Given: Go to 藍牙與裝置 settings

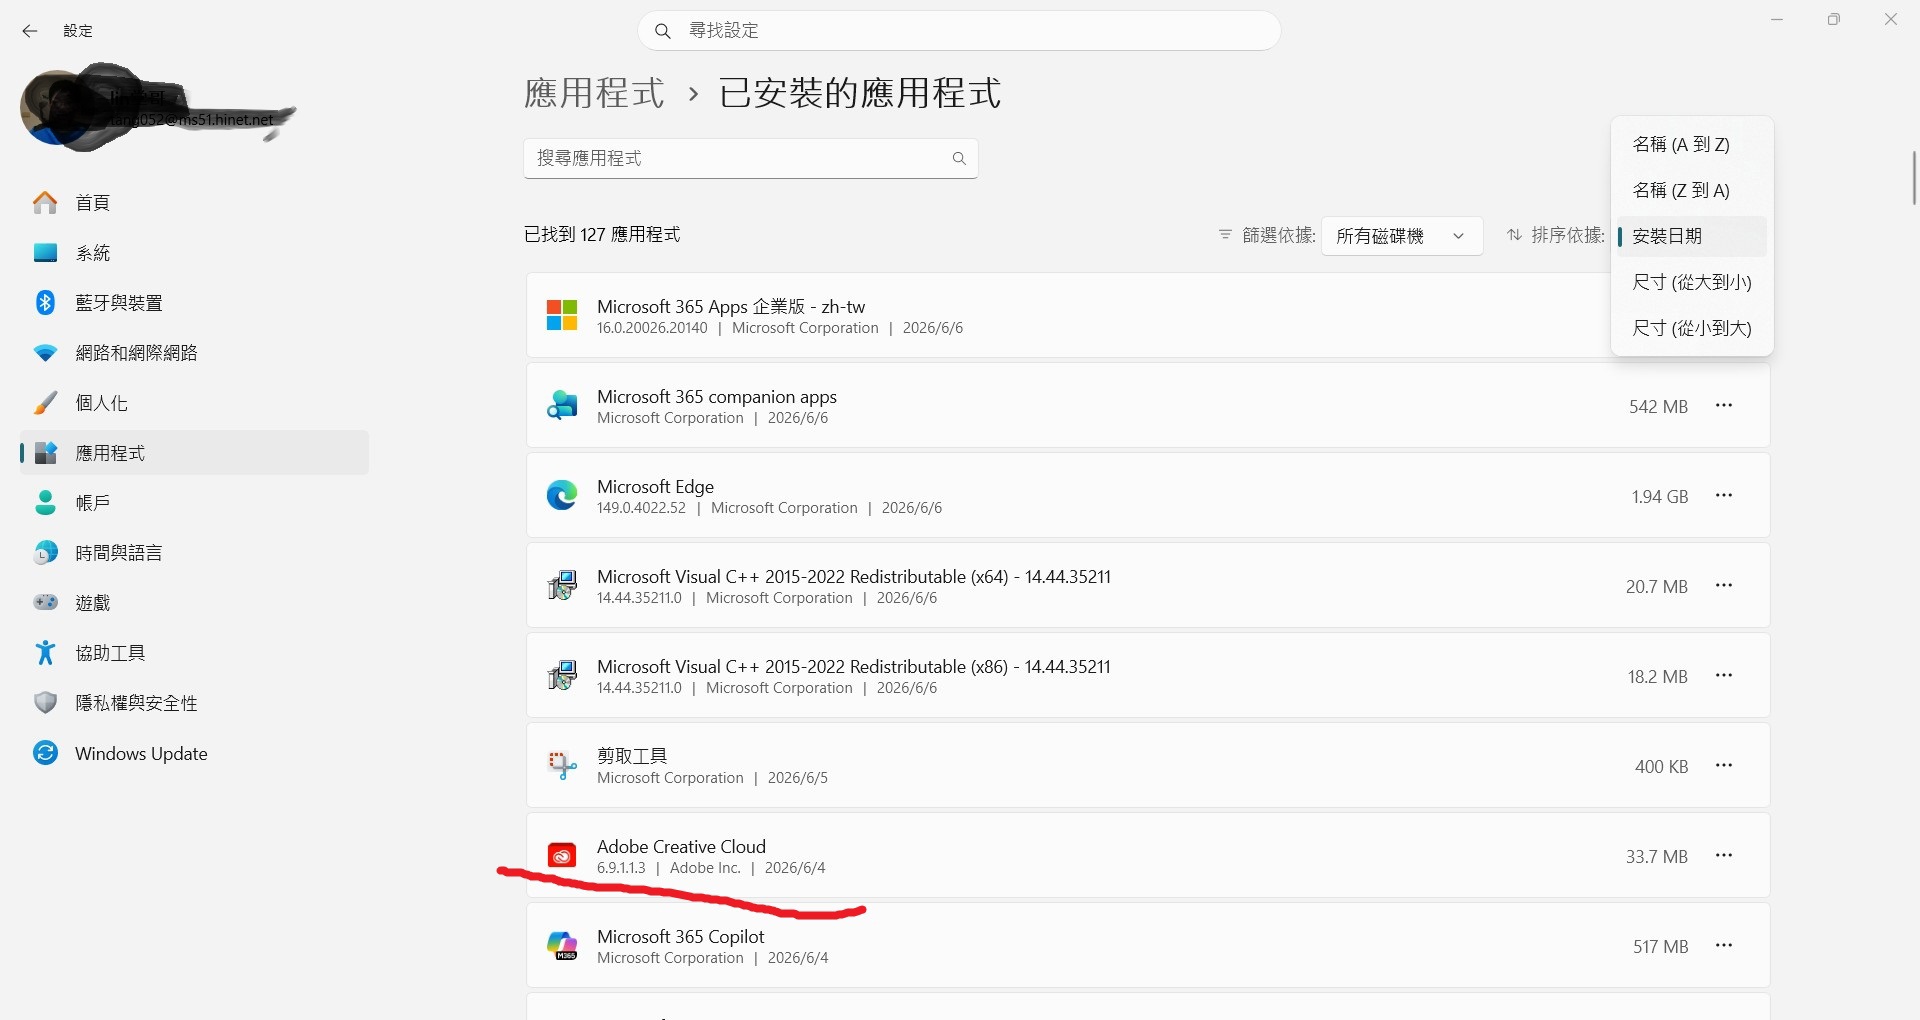Looking at the screenshot, I should (195, 303).
